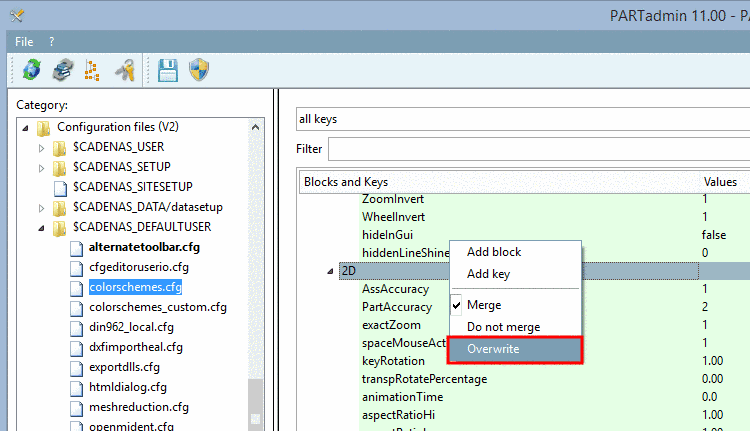Click the colorschemes.cfg file icon
The width and height of the screenshot is (750, 431).
pyautogui.click(x=76, y=288)
